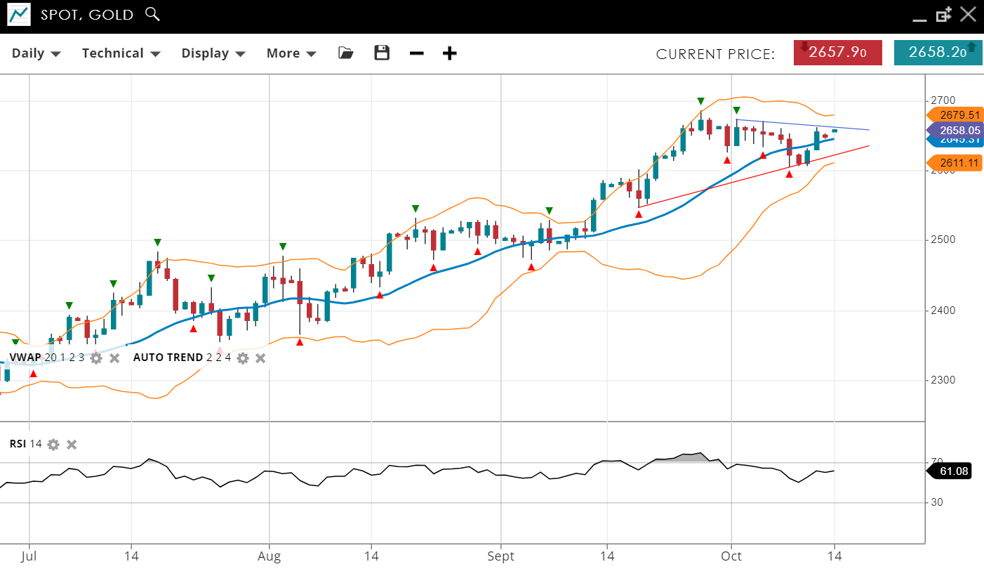Viewport: 984px width, 569px height.
Task: Open RSI indicator settings gear
Action: pyautogui.click(x=53, y=444)
